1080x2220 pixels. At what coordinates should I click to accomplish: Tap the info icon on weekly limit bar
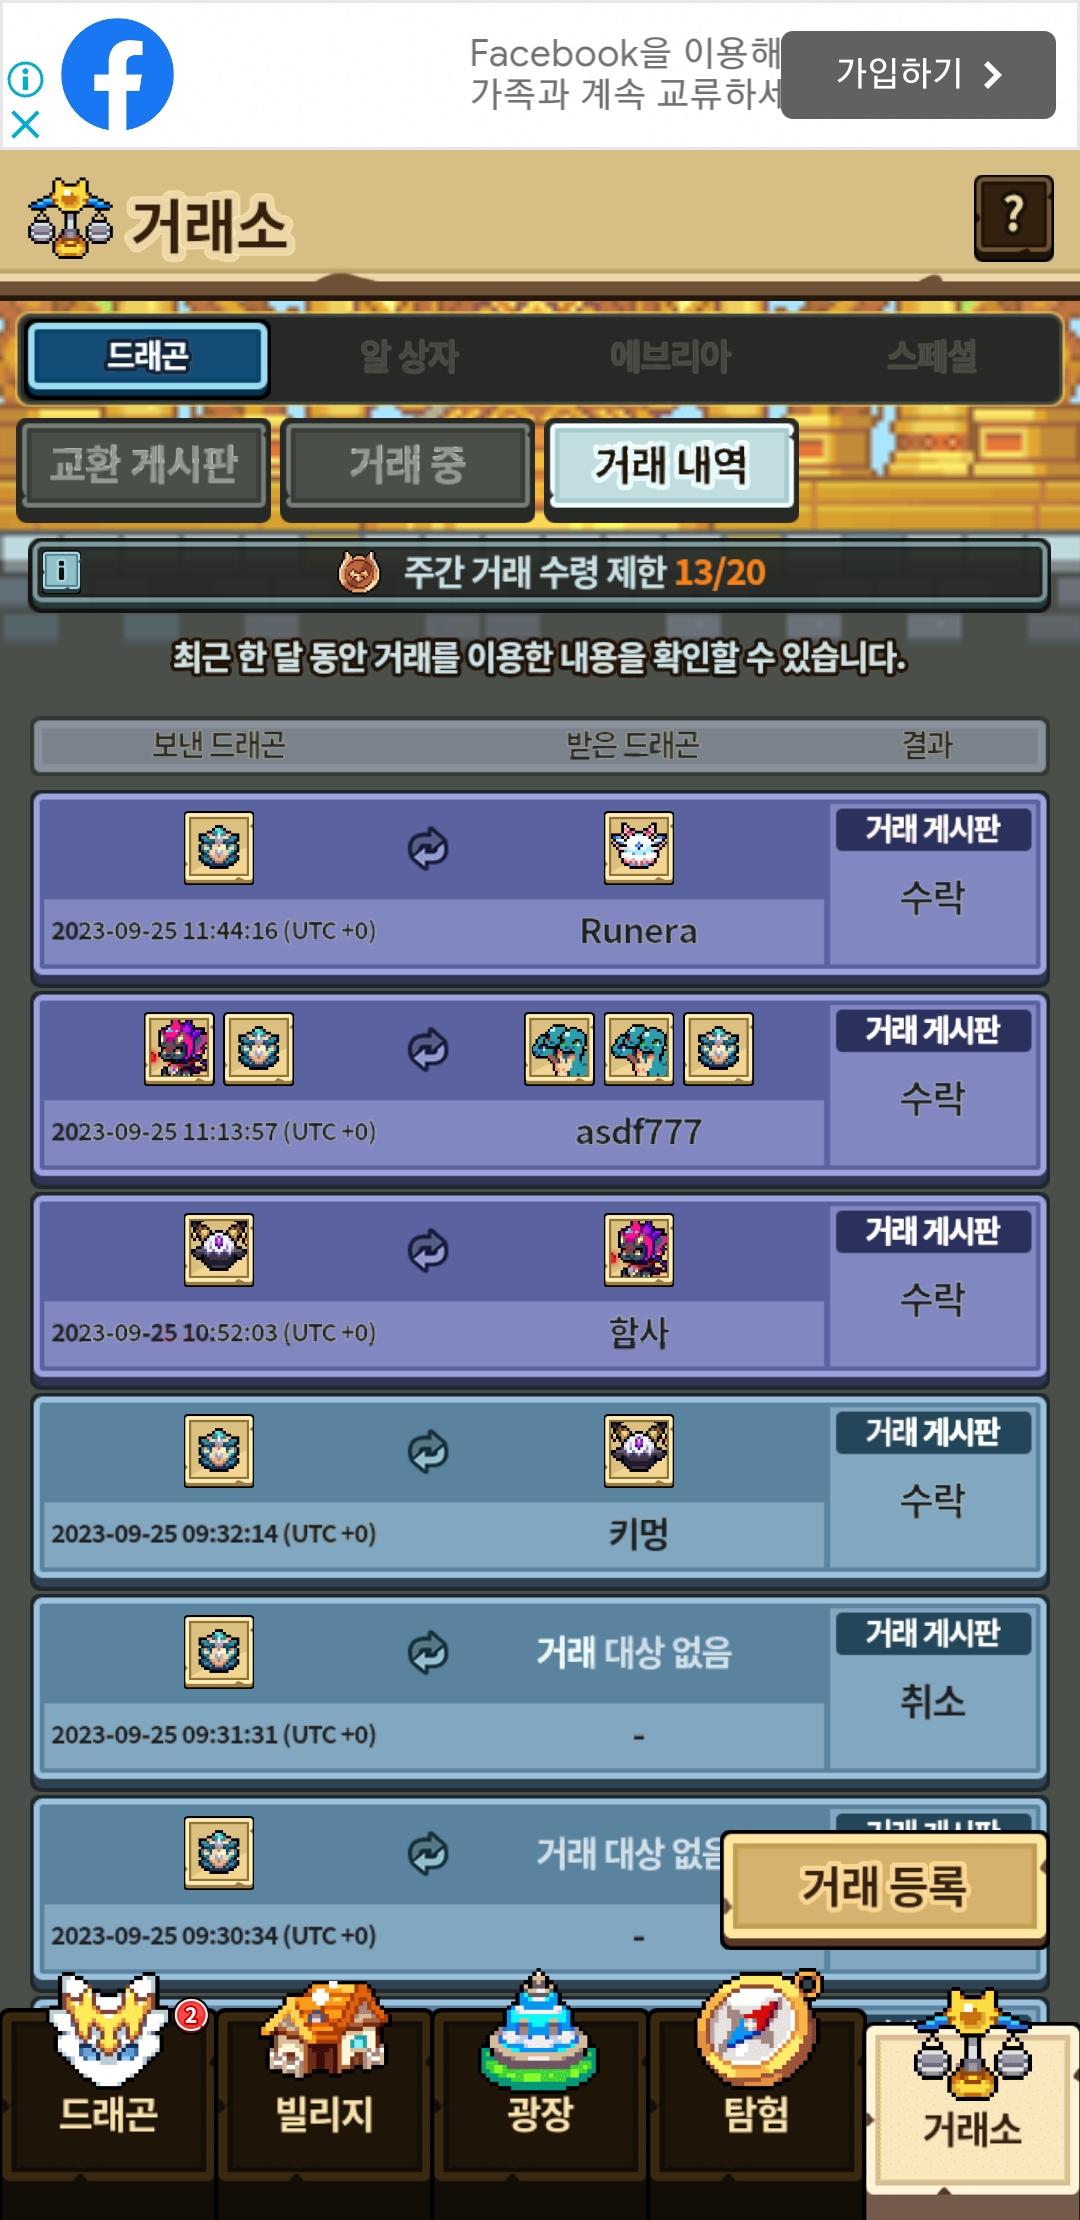point(61,572)
